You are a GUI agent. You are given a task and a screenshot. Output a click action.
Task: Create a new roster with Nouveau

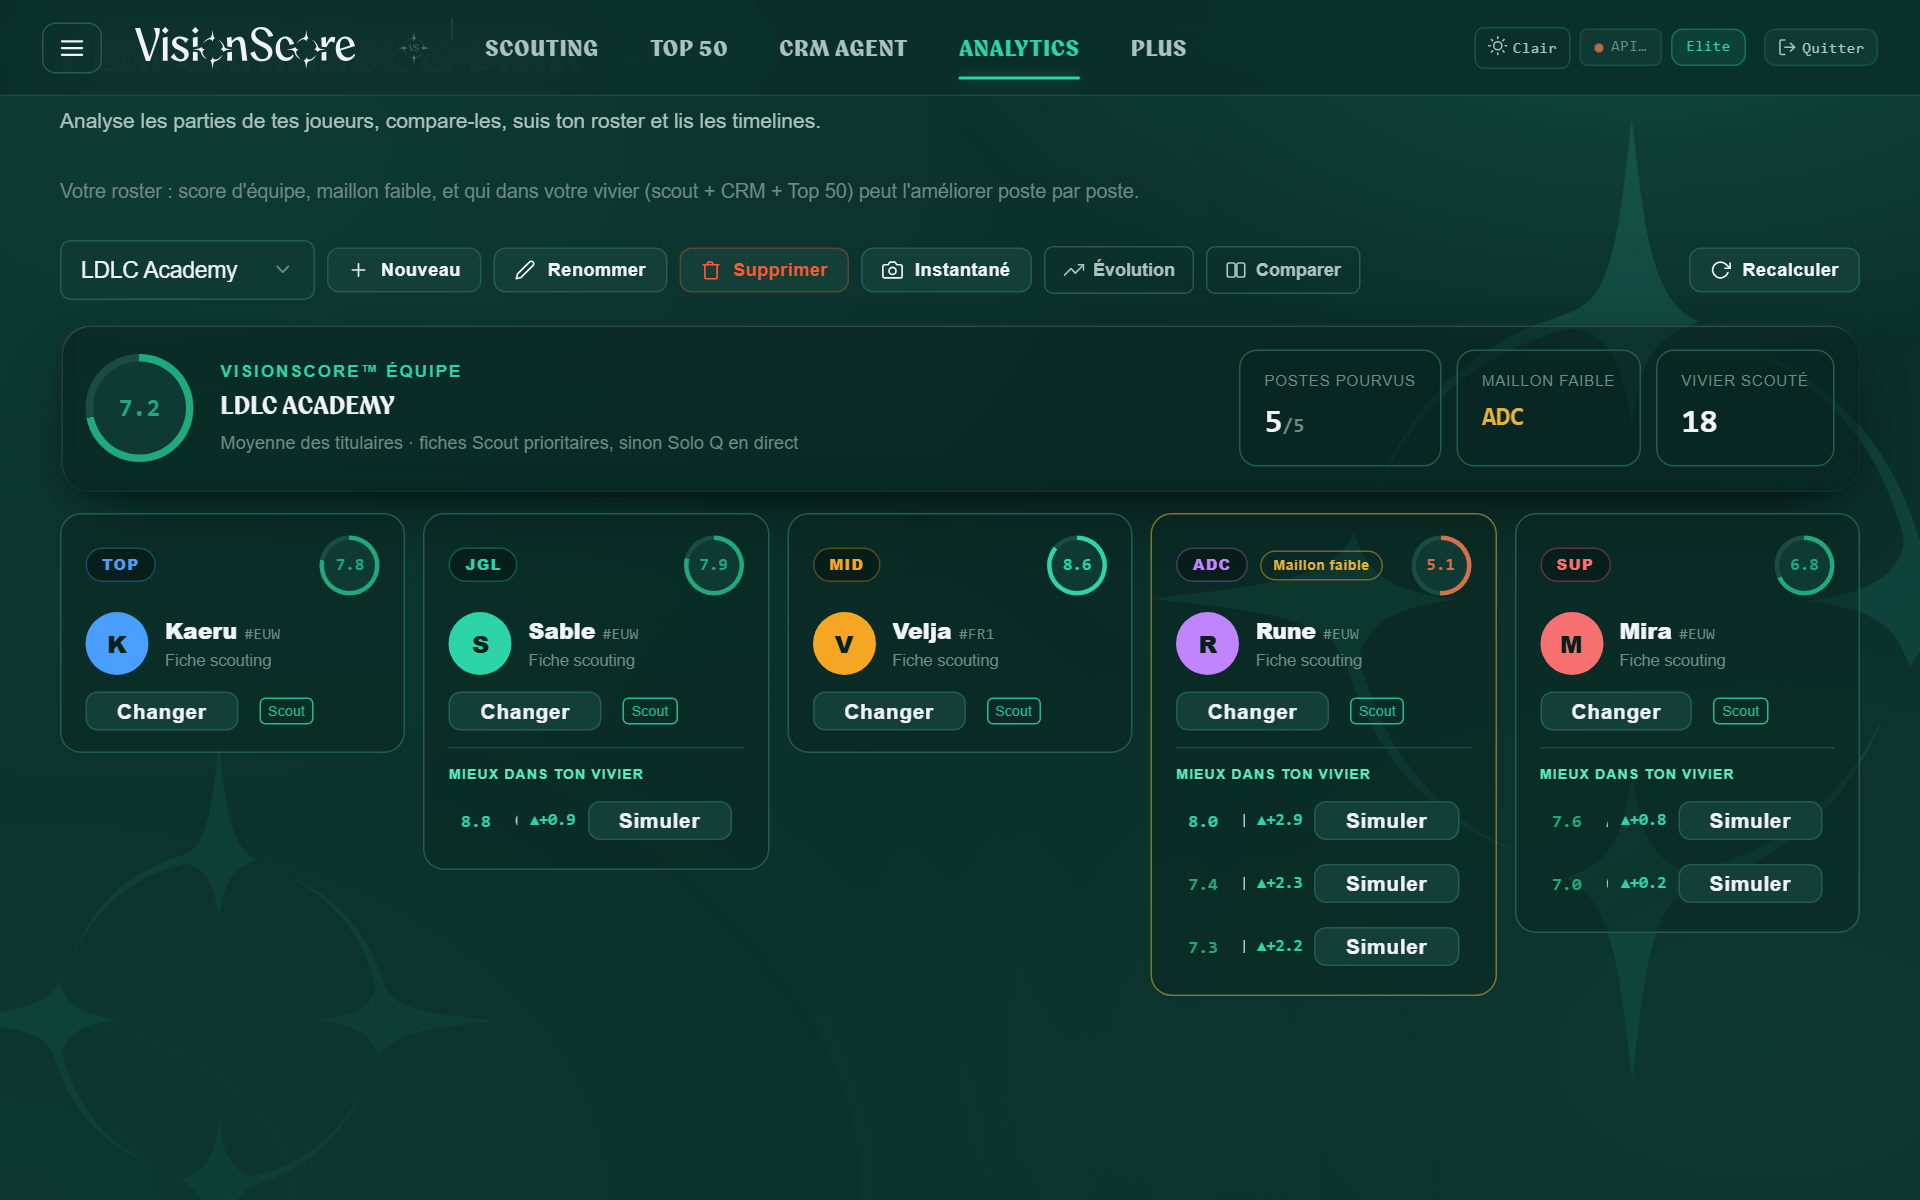tap(404, 270)
